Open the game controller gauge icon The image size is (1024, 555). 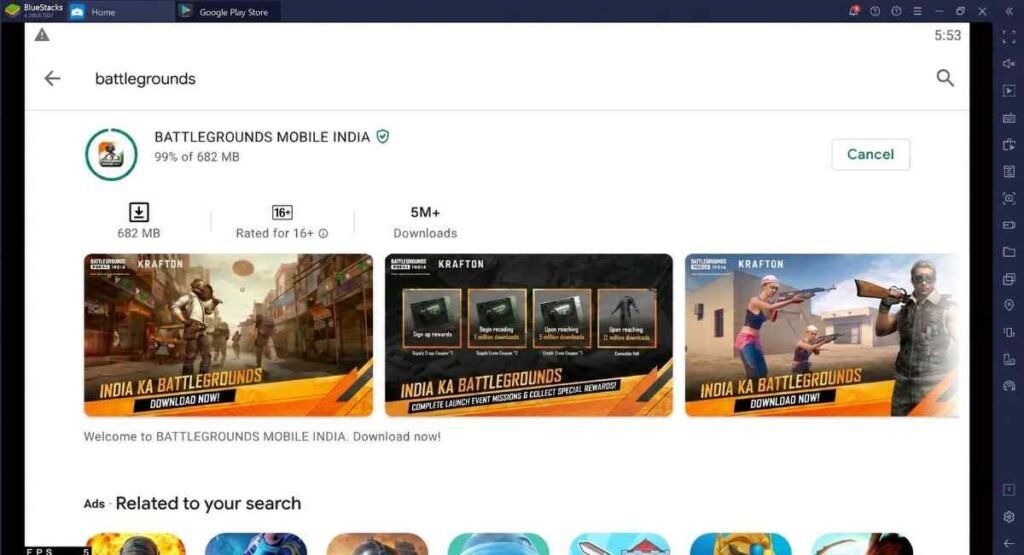[x=1009, y=386]
